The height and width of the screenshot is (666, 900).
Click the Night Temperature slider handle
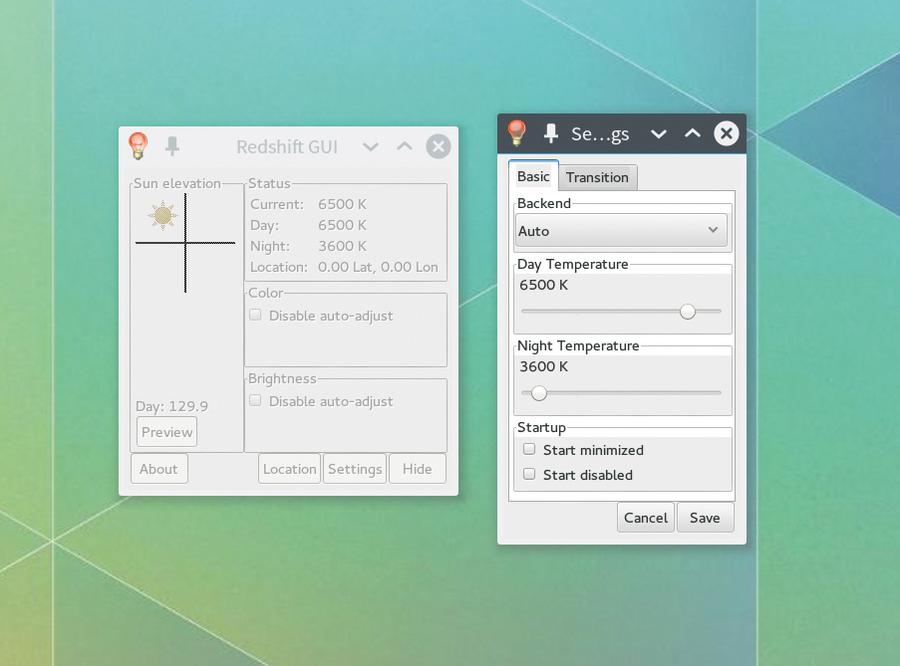[x=538, y=393]
